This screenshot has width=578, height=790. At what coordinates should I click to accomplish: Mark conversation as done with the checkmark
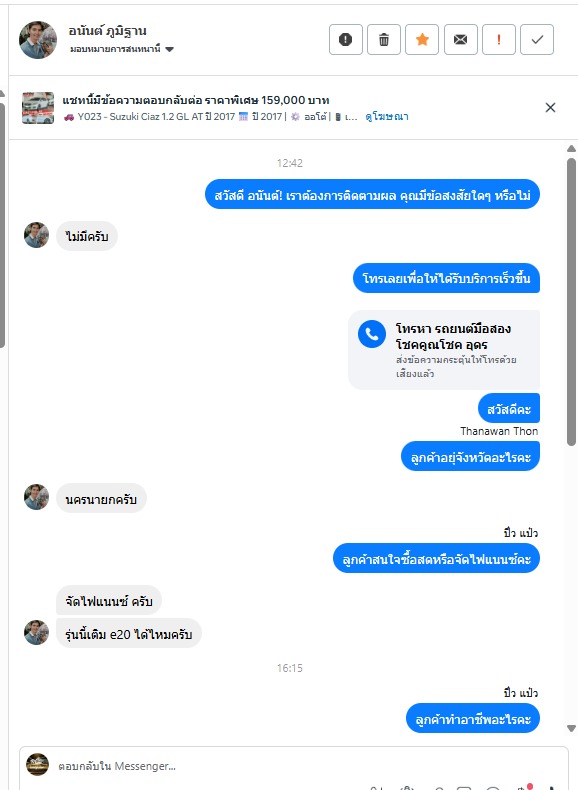[x=537, y=39]
